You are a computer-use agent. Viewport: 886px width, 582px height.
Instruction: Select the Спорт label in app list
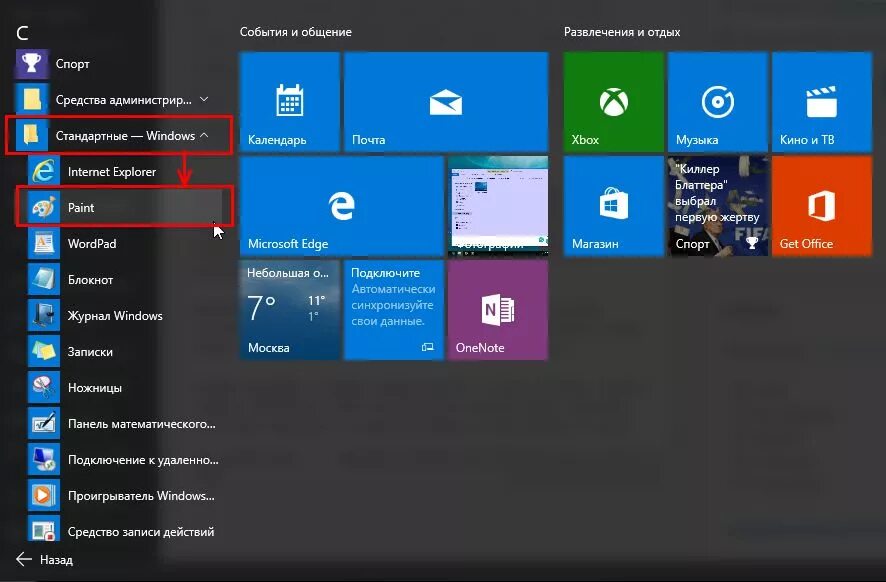click(72, 64)
